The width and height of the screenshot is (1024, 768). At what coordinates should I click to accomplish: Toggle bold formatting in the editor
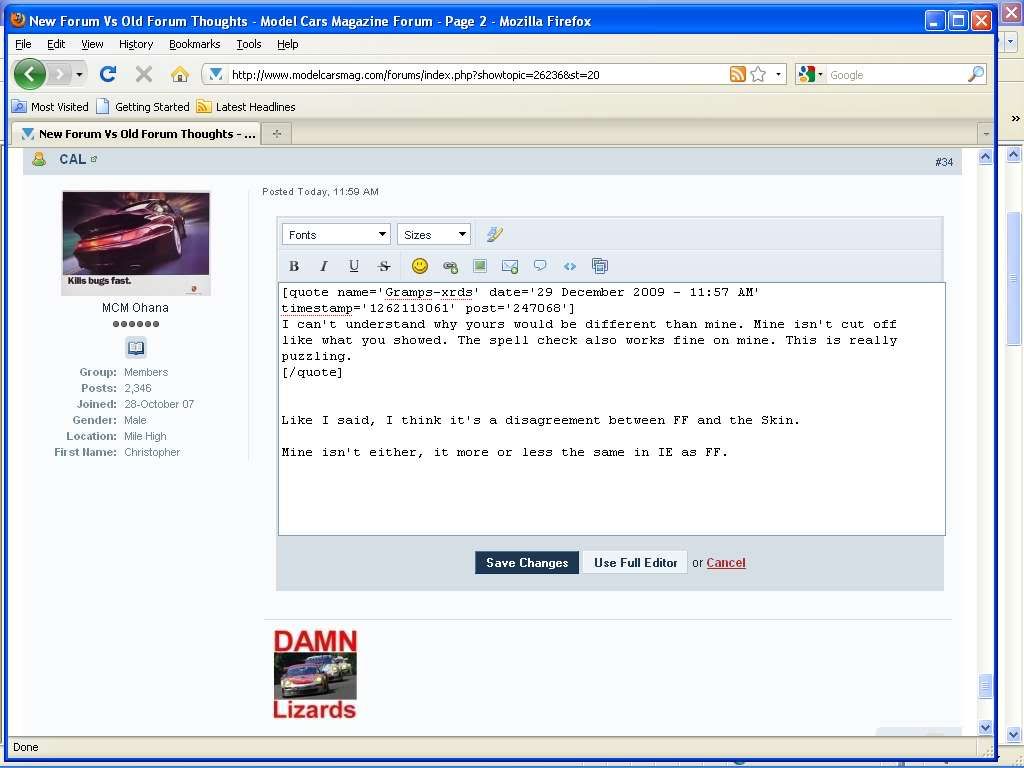294,266
